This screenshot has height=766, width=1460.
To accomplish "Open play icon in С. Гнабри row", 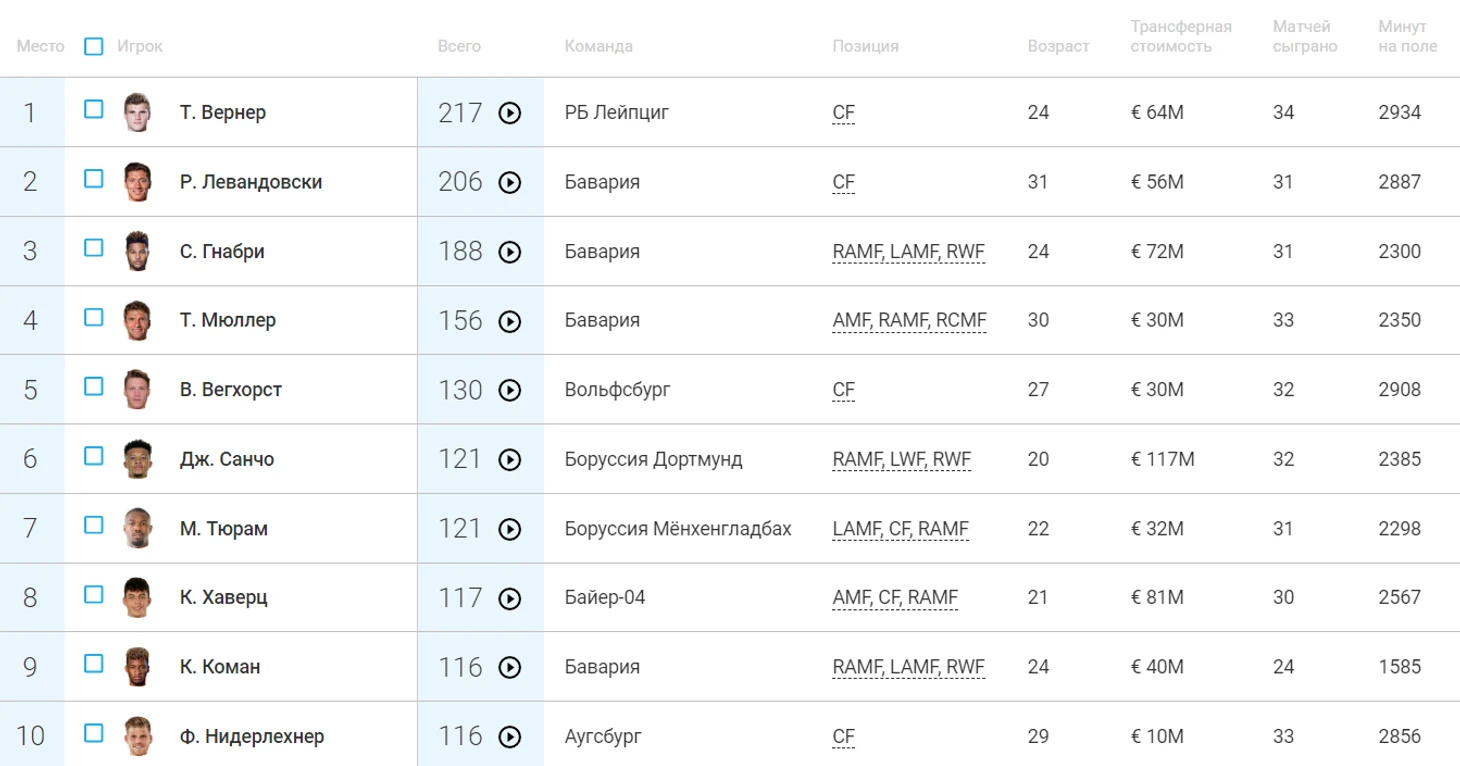I will point(510,252).
